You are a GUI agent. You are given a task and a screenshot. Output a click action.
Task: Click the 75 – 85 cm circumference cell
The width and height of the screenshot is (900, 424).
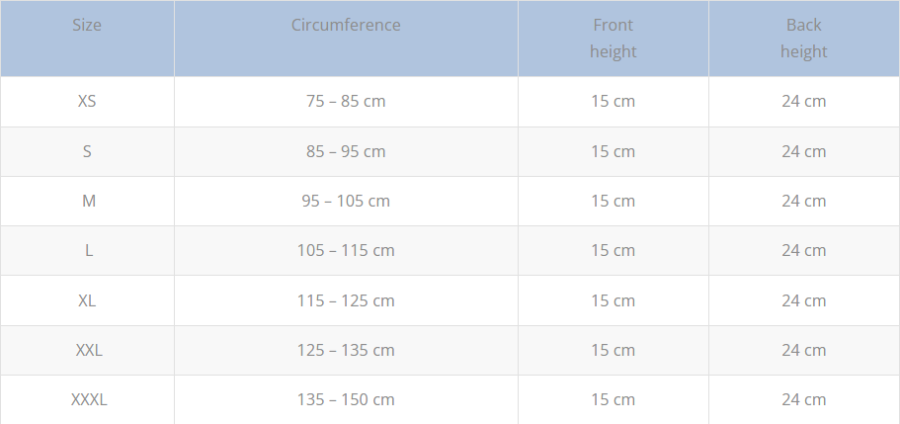click(x=346, y=102)
